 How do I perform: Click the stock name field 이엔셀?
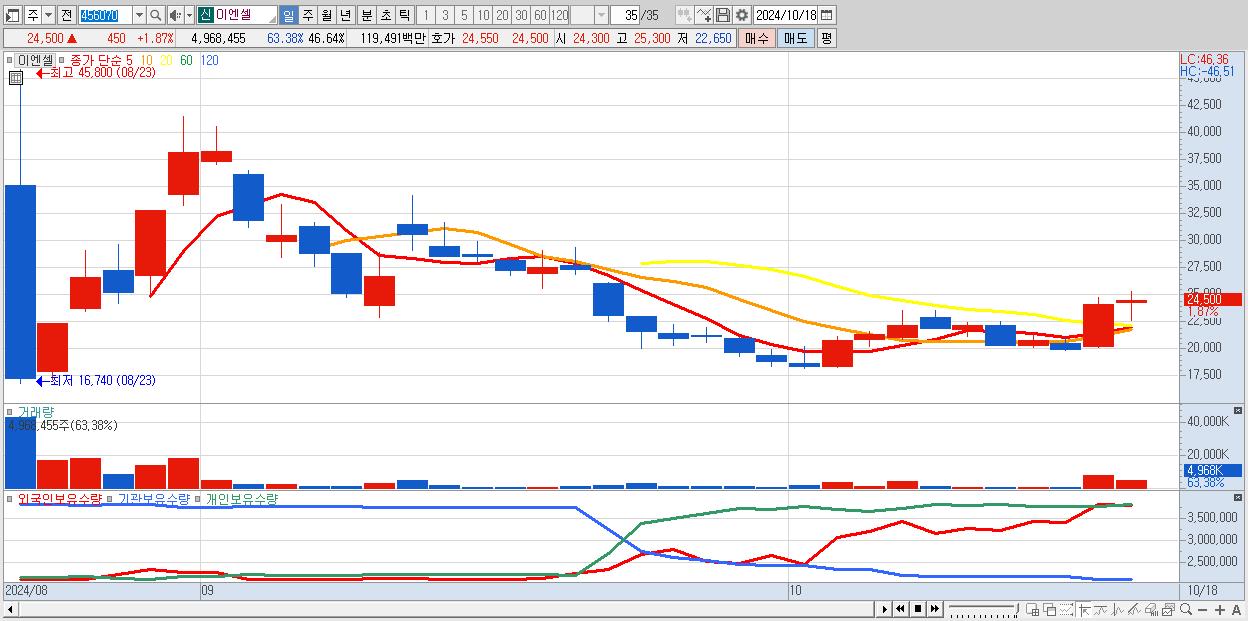pyautogui.click(x=244, y=15)
